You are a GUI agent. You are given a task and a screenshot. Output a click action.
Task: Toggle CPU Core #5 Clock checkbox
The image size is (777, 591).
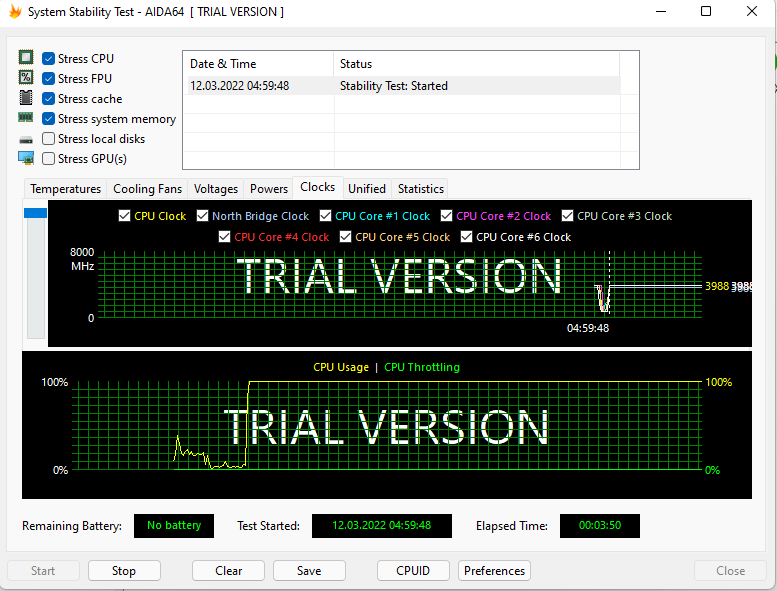[x=345, y=237]
